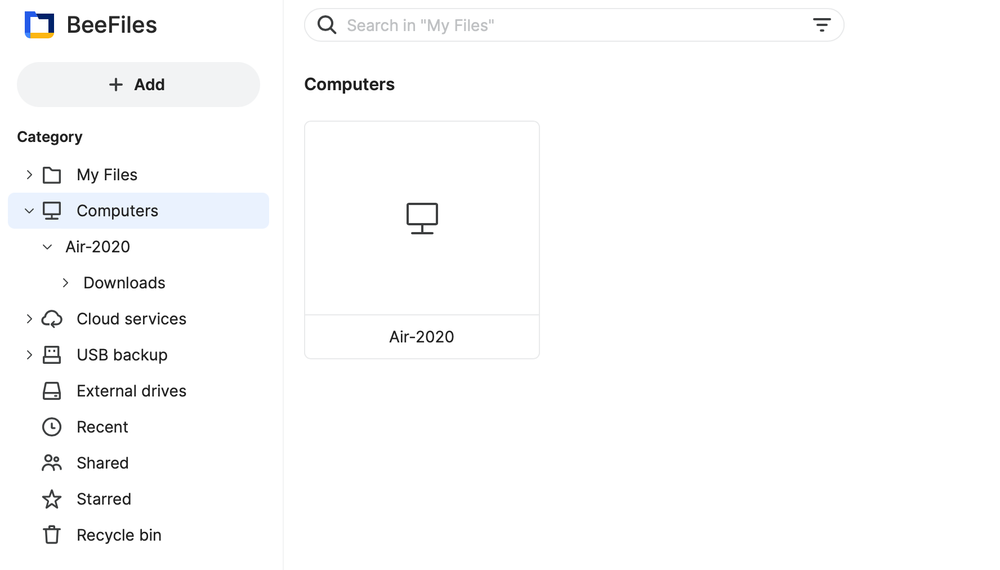Collapse the Computers tree node
Image resolution: width=1000 pixels, height=570 pixels.
click(x=29, y=210)
